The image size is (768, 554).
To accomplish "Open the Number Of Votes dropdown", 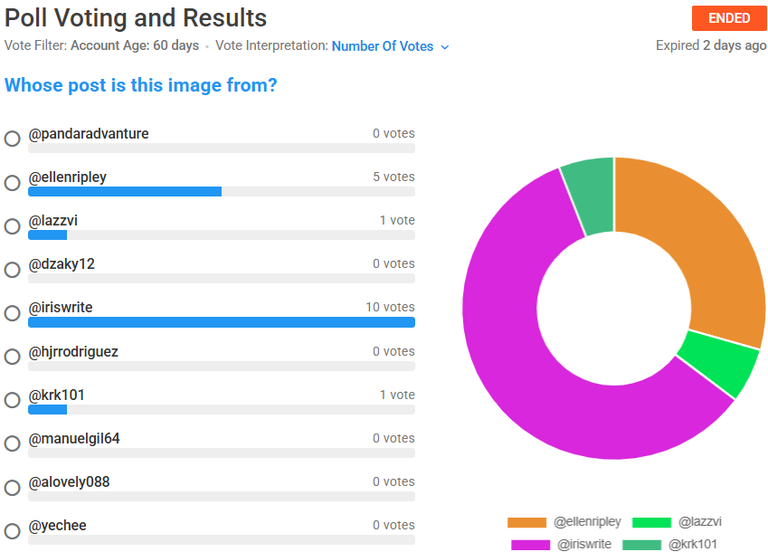I will click(x=383, y=46).
